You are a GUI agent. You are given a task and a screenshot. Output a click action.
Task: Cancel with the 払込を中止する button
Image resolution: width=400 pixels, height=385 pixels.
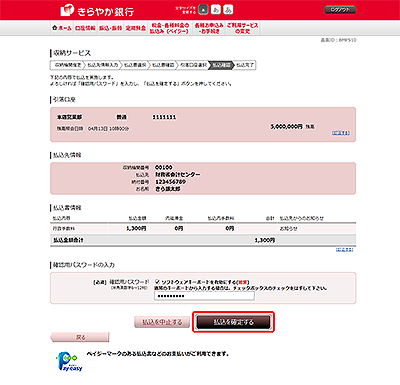162,322
